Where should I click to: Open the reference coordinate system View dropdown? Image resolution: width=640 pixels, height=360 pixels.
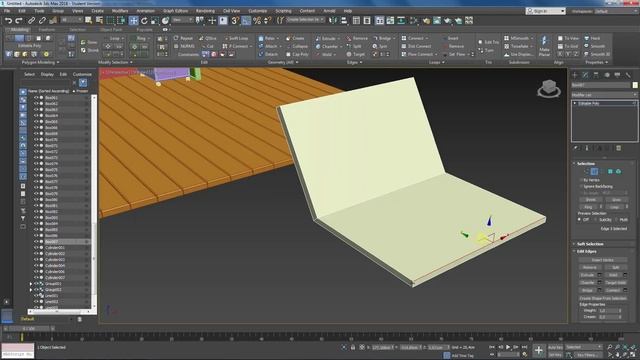click(182, 20)
